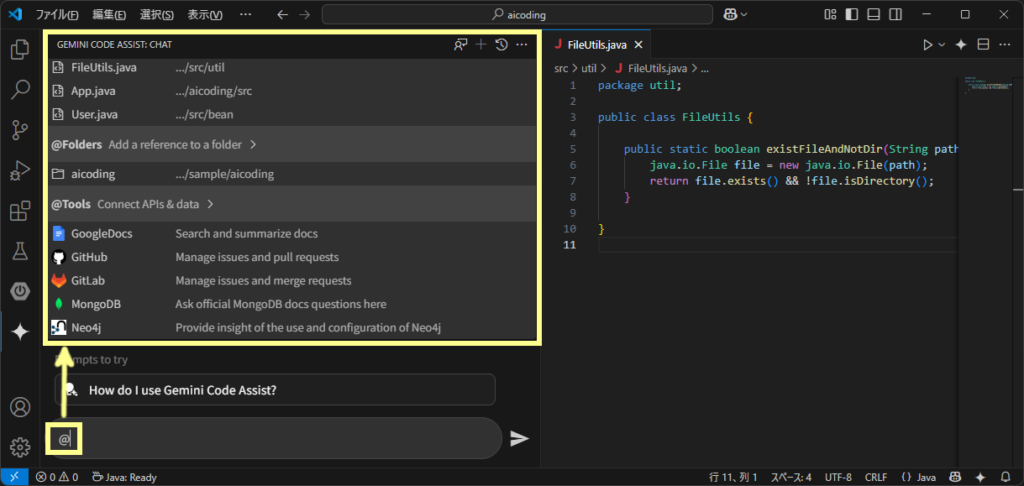Open Gemini chat more actions ellipsis
The height and width of the screenshot is (486, 1024).
(x=521, y=44)
